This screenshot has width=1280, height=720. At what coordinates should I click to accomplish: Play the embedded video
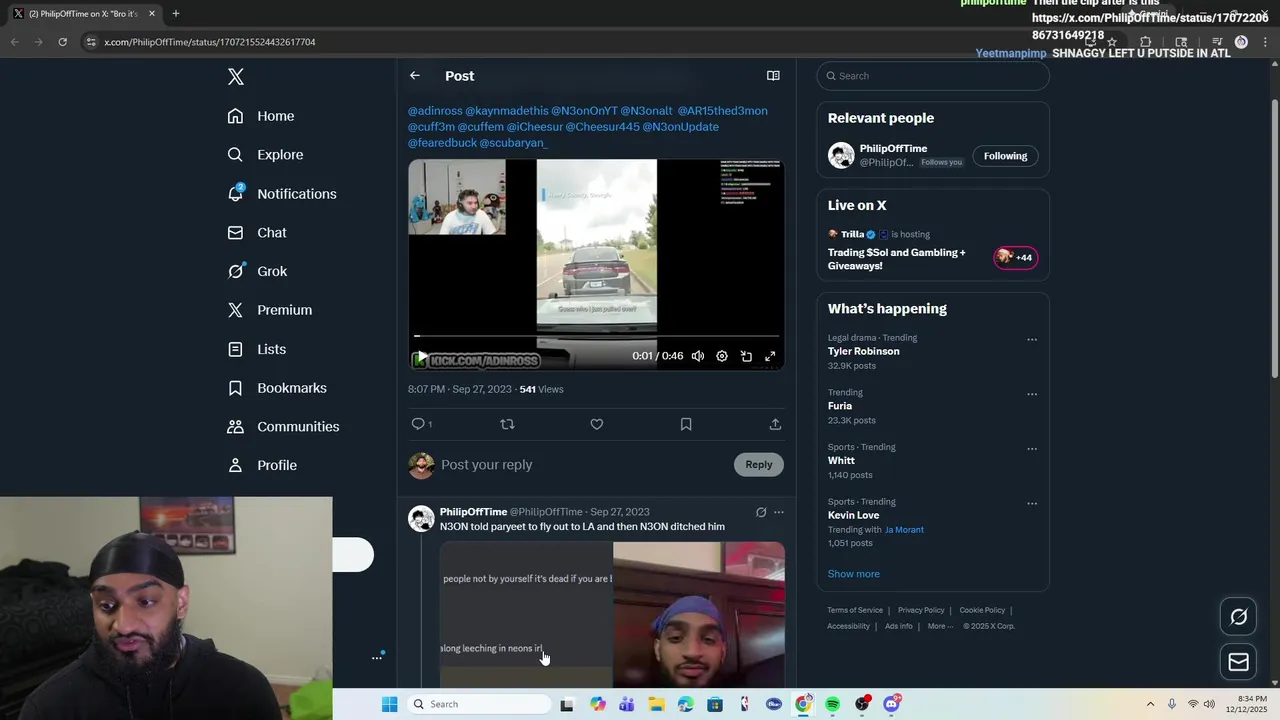coord(422,357)
